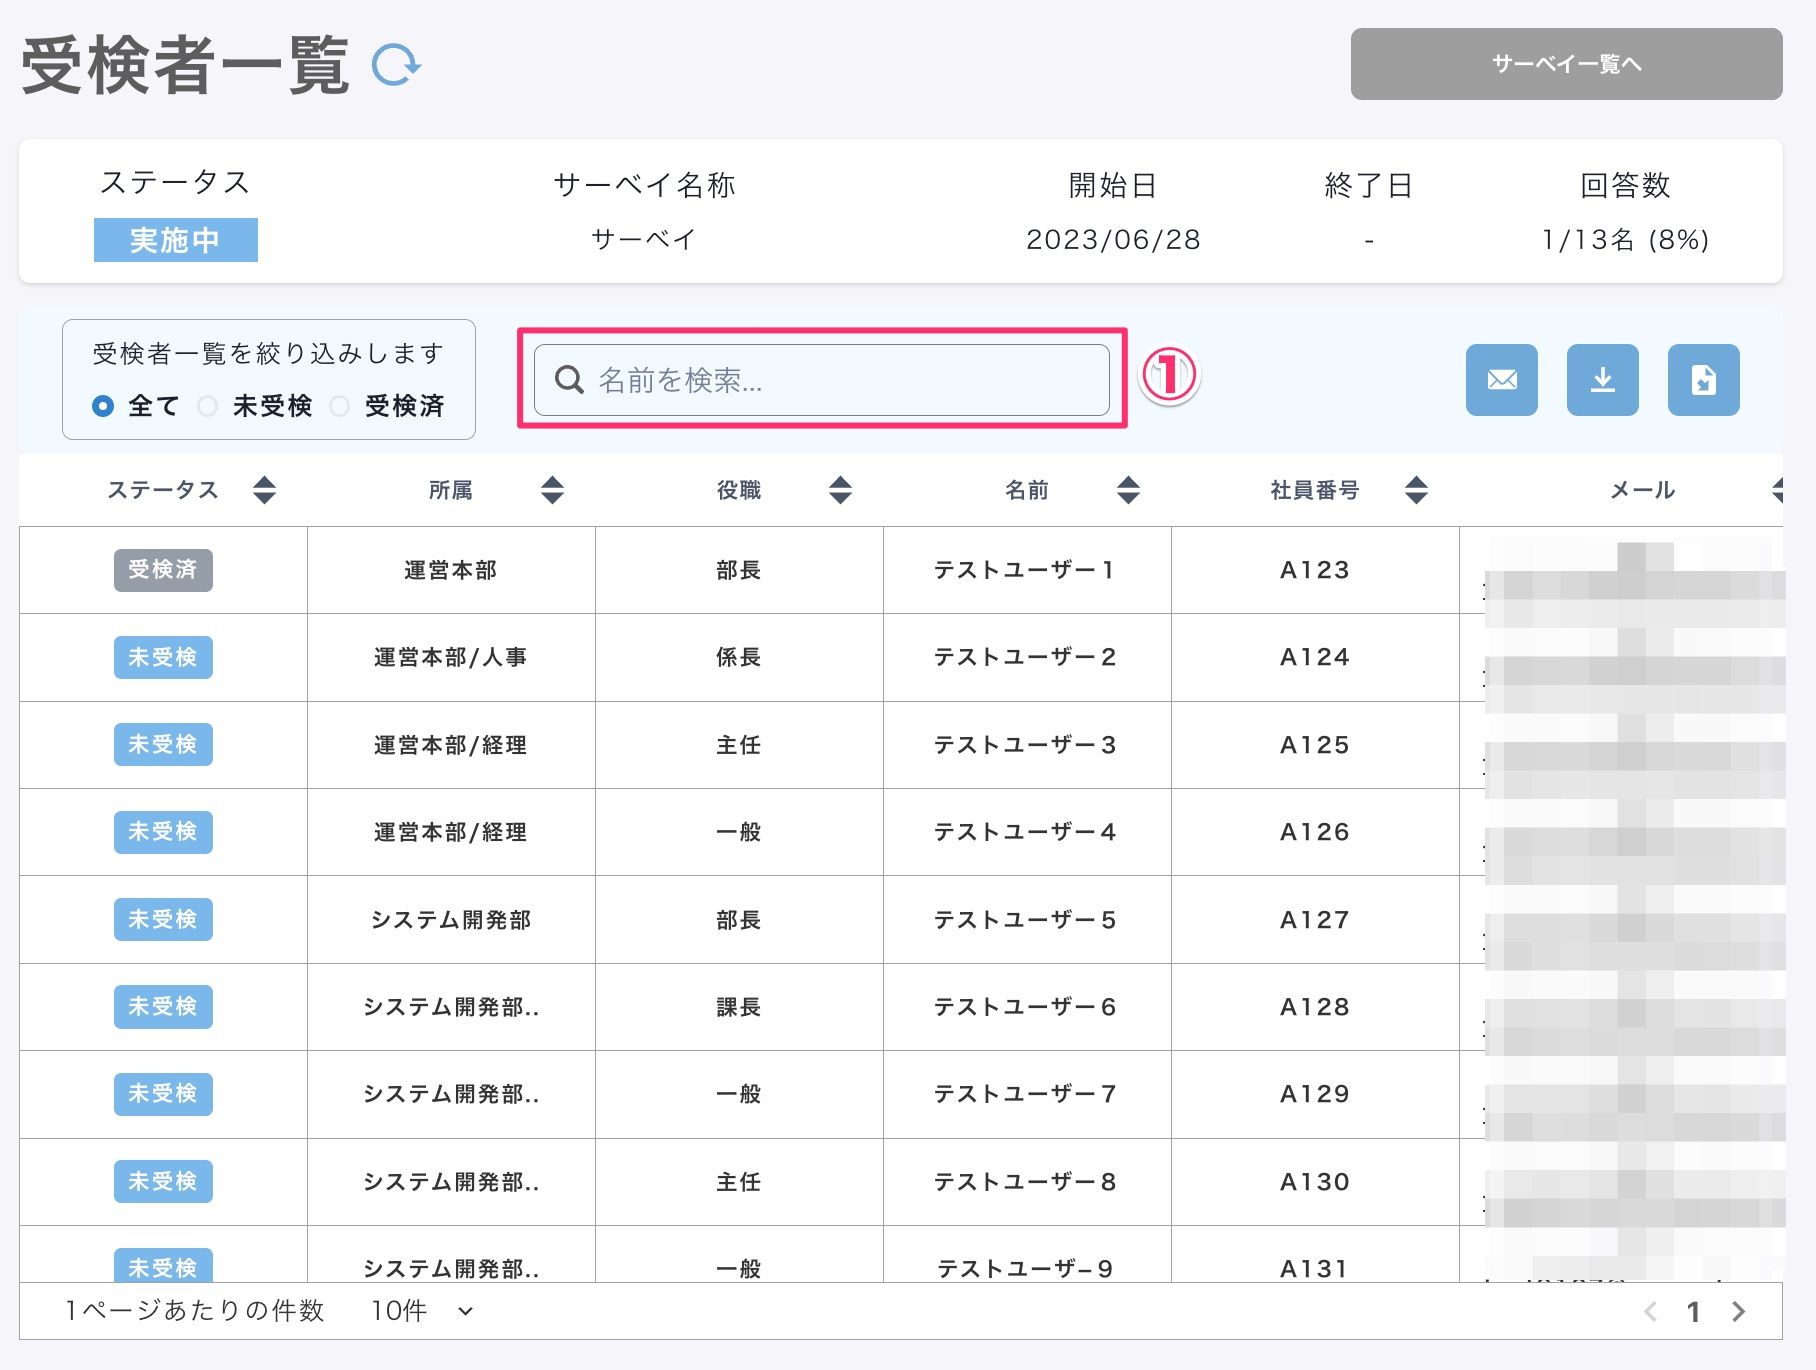Select the テストユーザー5 name cell
The height and width of the screenshot is (1370, 1816).
pyautogui.click(x=1025, y=920)
